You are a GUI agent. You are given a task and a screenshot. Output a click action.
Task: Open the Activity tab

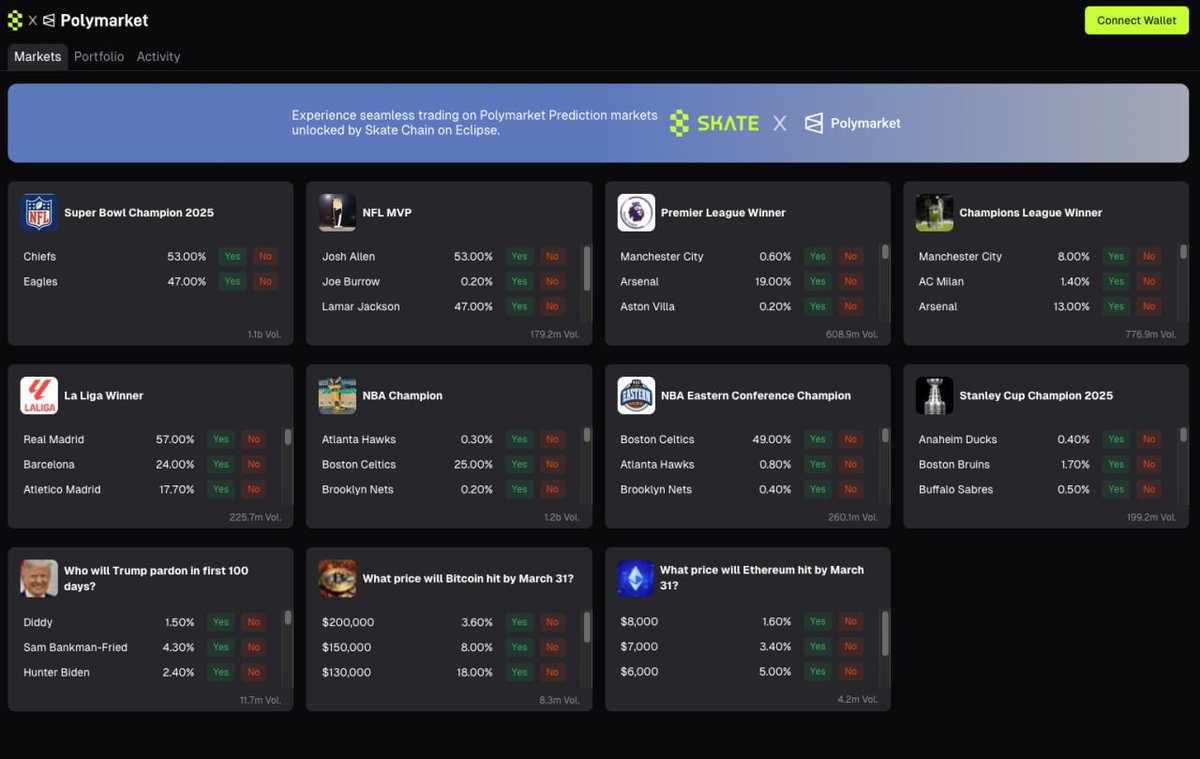(x=158, y=57)
